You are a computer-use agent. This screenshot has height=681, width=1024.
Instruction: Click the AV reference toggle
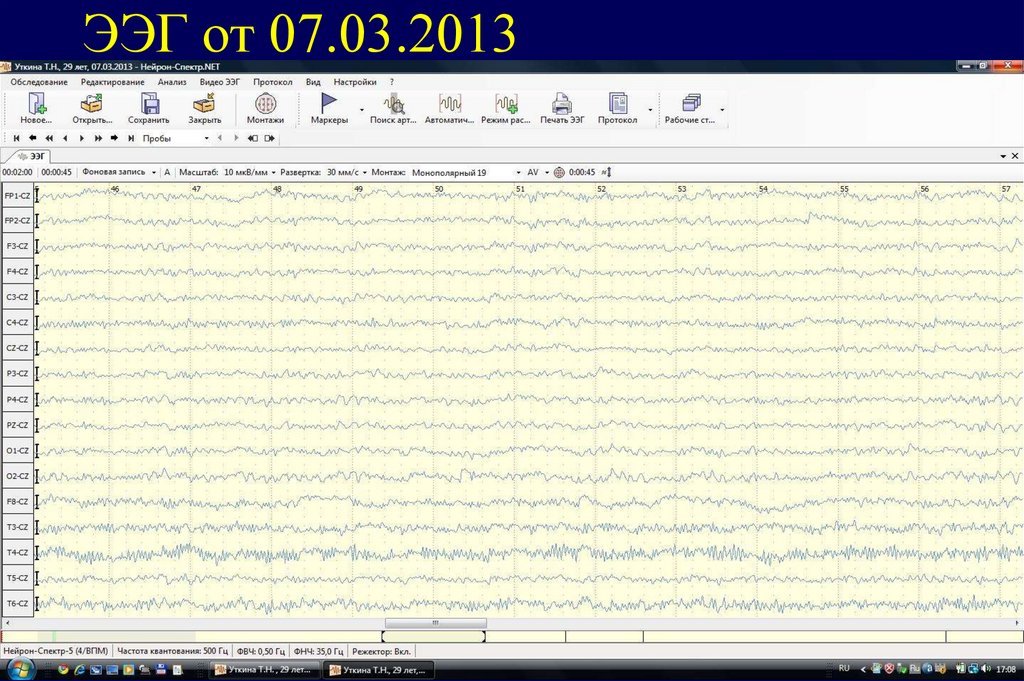point(531,172)
